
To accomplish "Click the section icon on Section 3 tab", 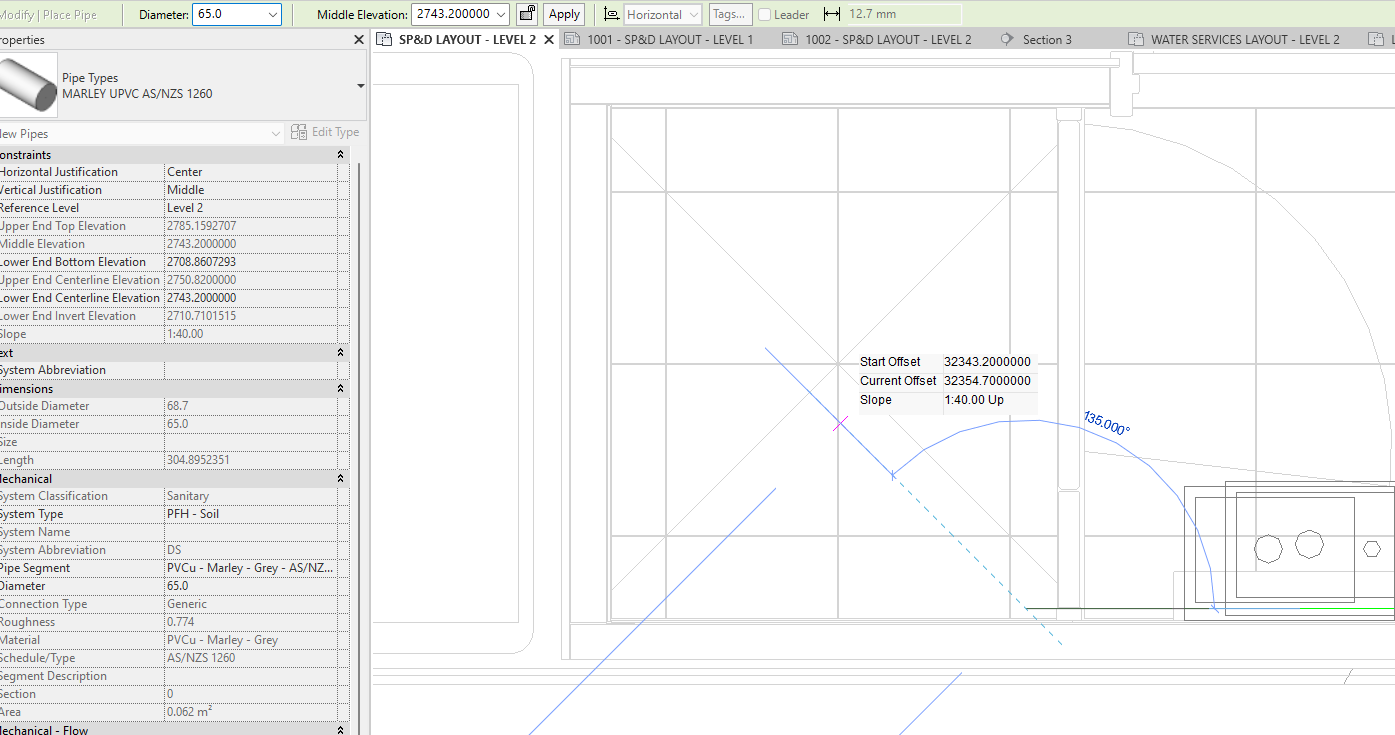I will tap(1007, 40).
